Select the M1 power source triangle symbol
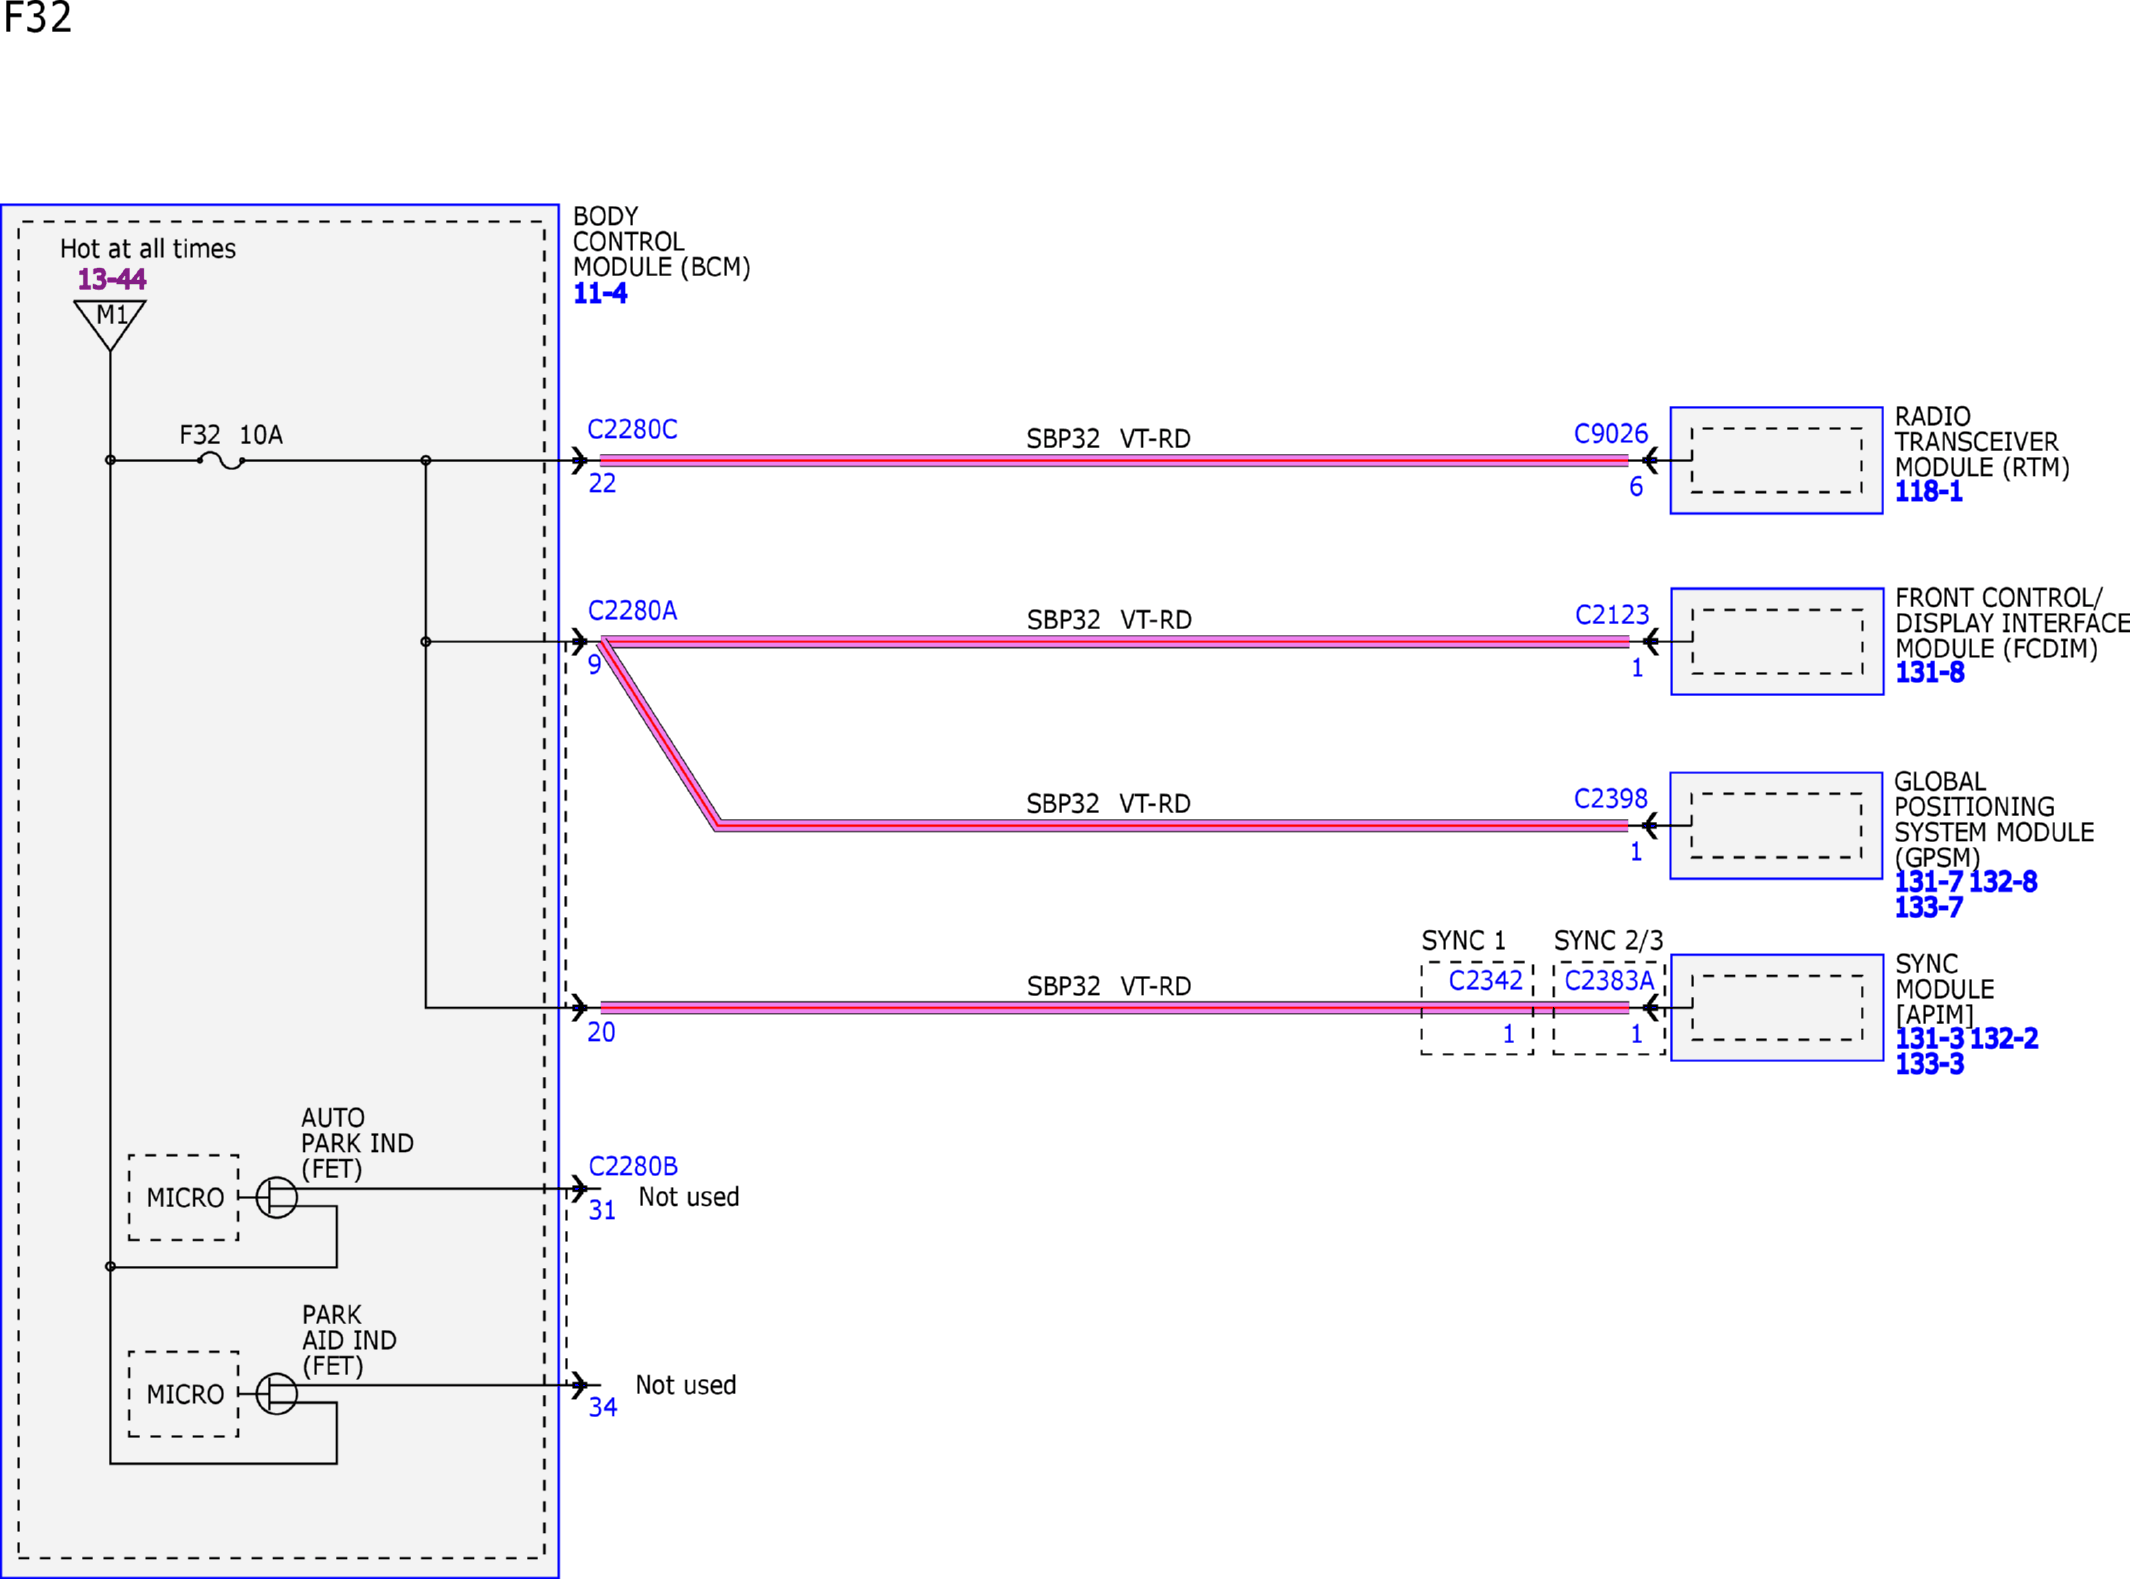Image resolution: width=2130 pixels, height=1579 pixels. [110, 324]
